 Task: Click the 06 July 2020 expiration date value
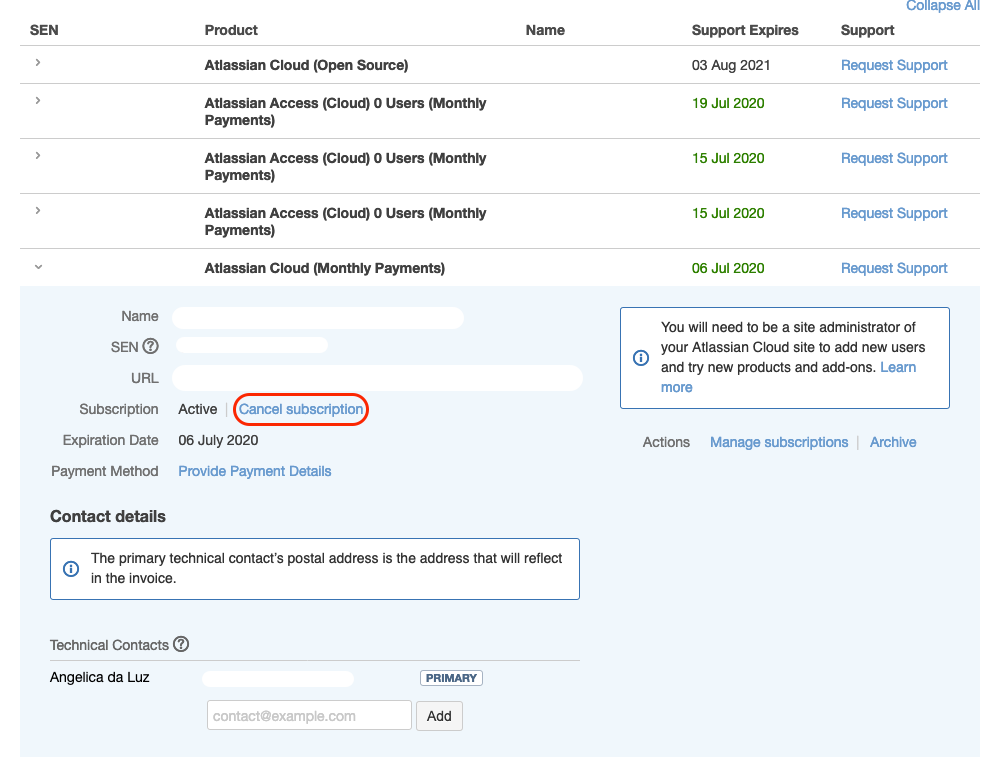point(218,440)
